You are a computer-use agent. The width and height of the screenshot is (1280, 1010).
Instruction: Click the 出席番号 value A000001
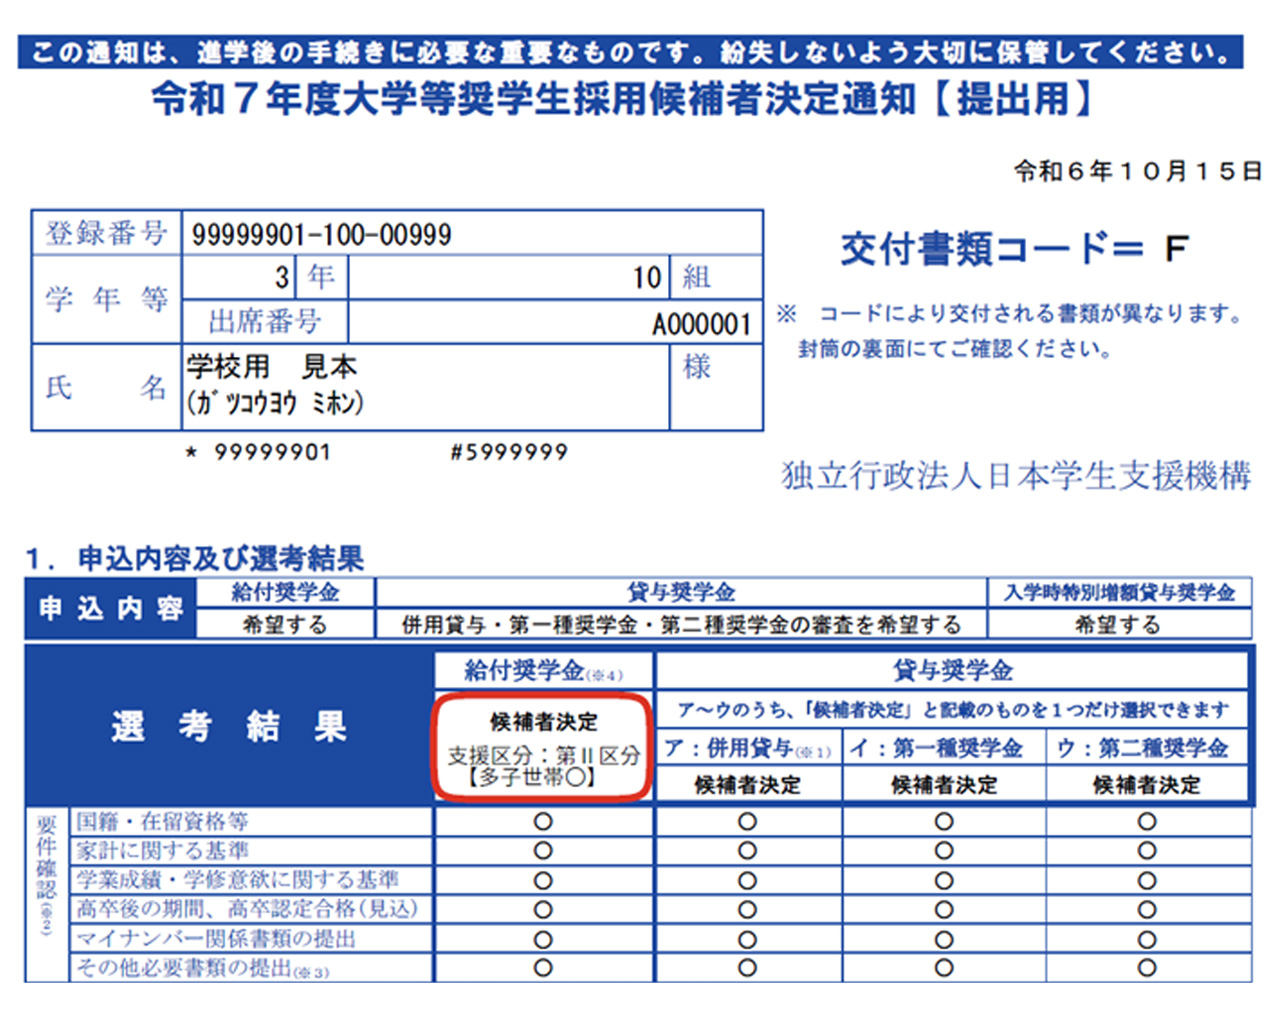701,324
